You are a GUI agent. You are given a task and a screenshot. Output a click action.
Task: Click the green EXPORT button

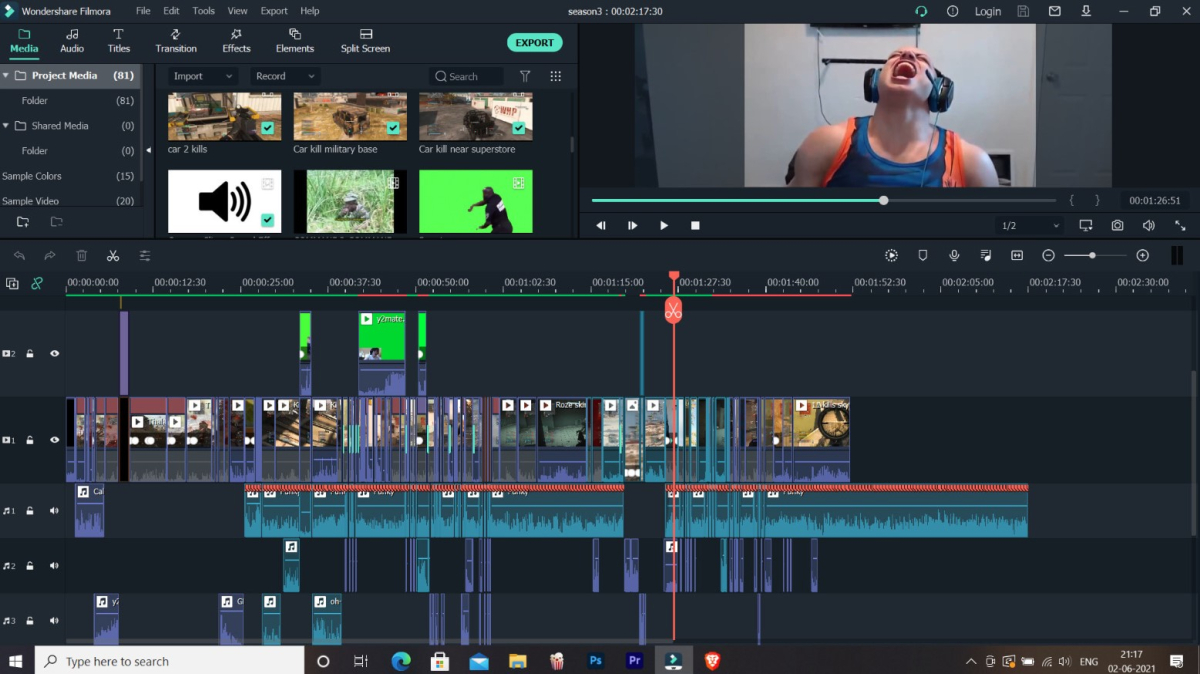(534, 43)
